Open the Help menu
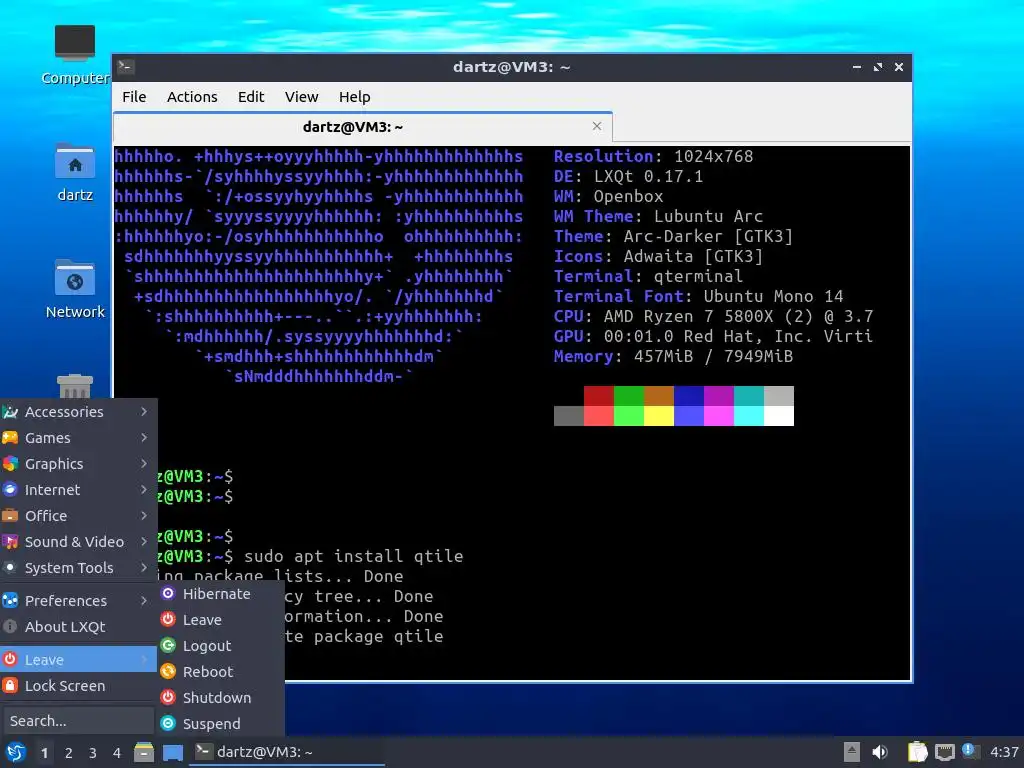 coord(355,97)
